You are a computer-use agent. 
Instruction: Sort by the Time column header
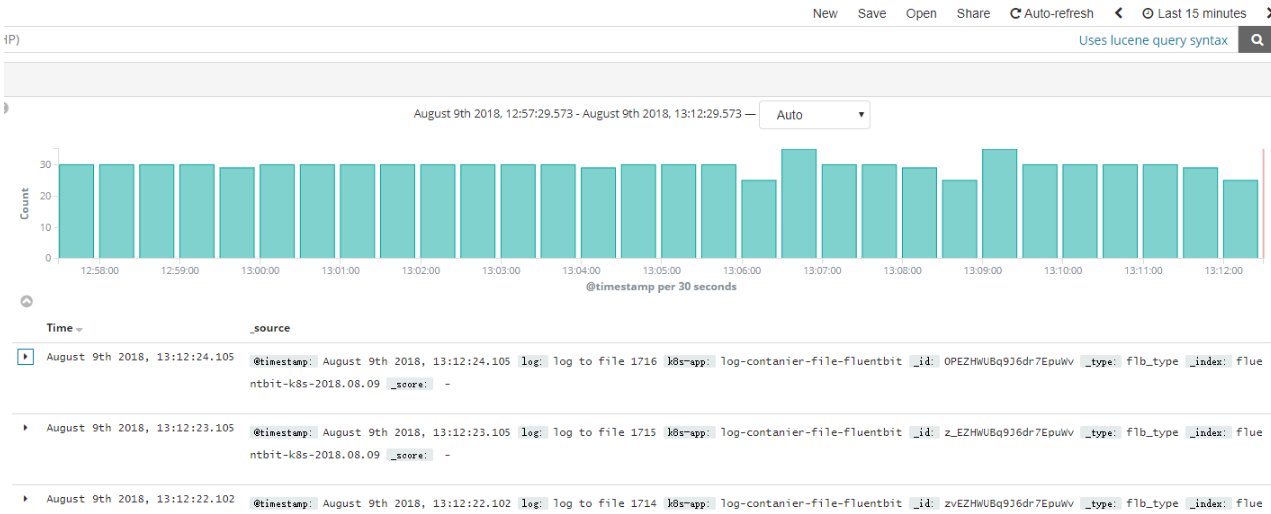pos(60,328)
